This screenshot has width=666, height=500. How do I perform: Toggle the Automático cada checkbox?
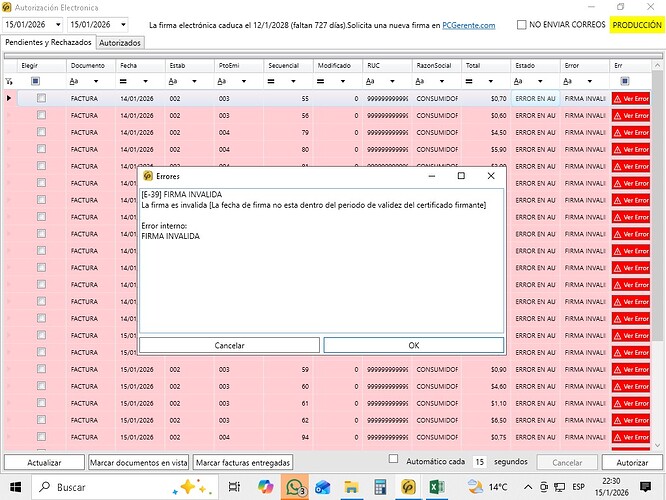(393, 460)
